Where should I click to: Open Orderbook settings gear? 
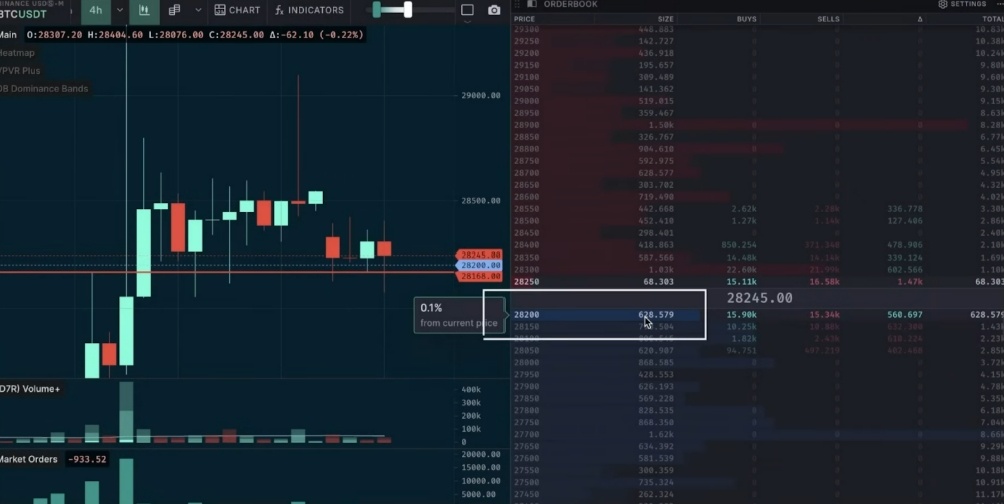coord(943,4)
